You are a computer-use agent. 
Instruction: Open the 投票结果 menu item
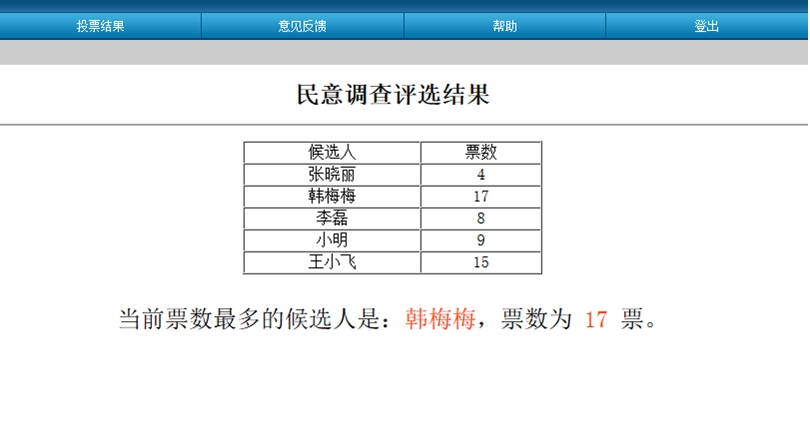pyautogui.click(x=100, y=26)
